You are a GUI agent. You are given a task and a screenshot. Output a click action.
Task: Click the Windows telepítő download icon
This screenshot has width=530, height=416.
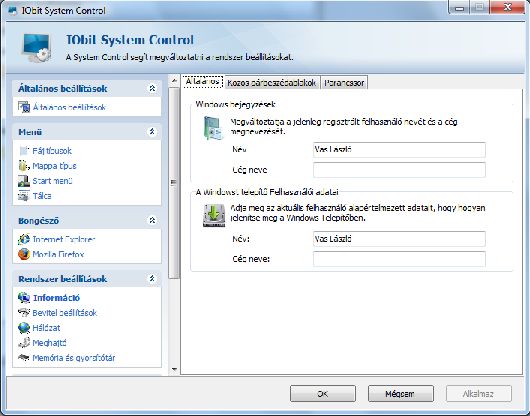coord(214,215)
